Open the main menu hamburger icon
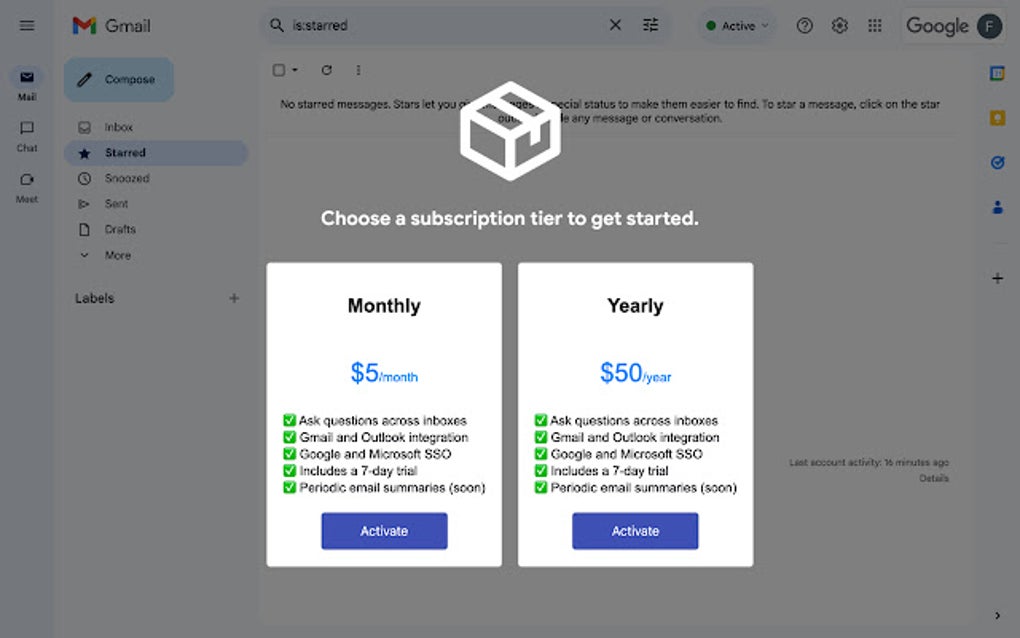1020x638 pixels. pos(27,25)
